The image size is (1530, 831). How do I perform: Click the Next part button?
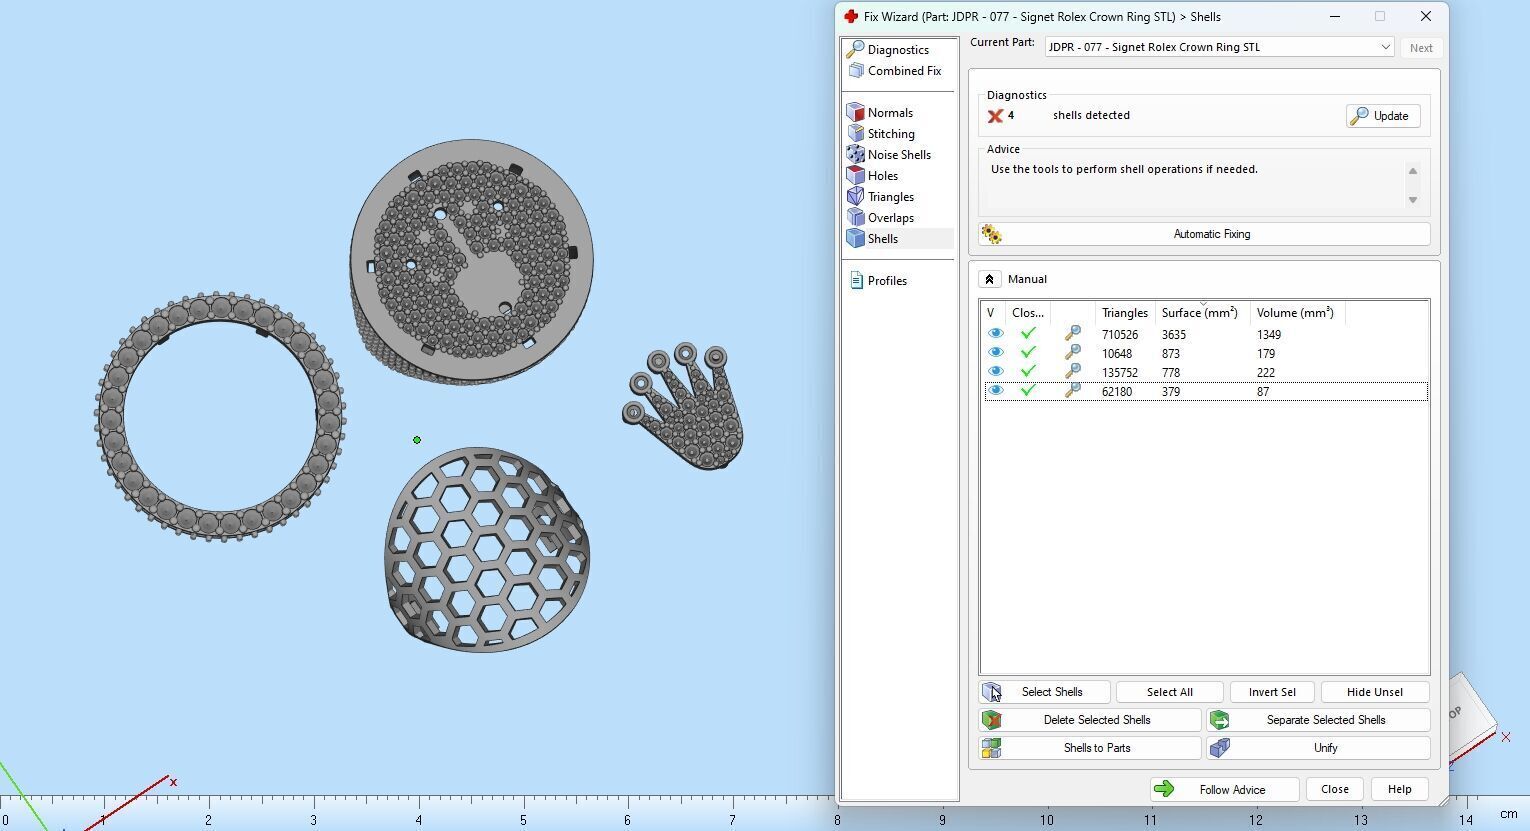point(1421,48)
